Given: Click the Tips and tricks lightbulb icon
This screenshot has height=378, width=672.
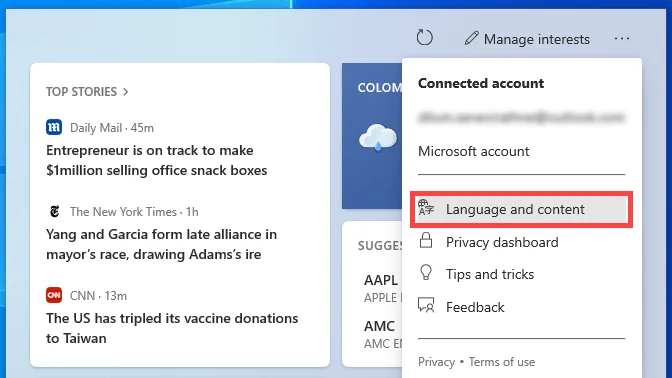Looking at the screenshot, I should coord(426,273).
